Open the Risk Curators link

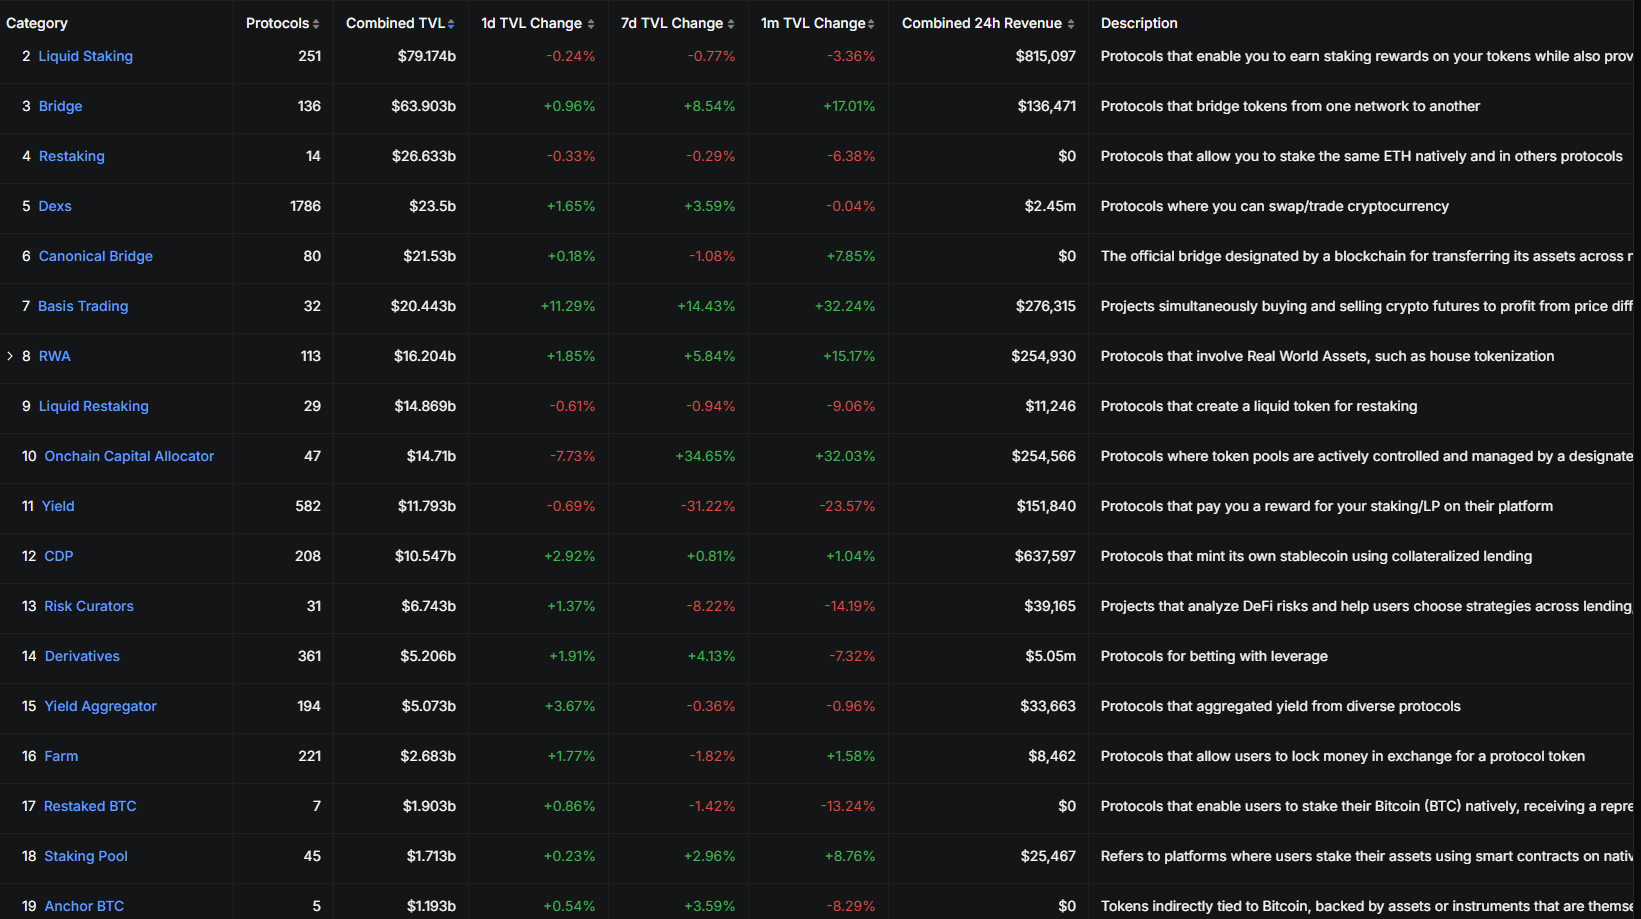[88, 606]
